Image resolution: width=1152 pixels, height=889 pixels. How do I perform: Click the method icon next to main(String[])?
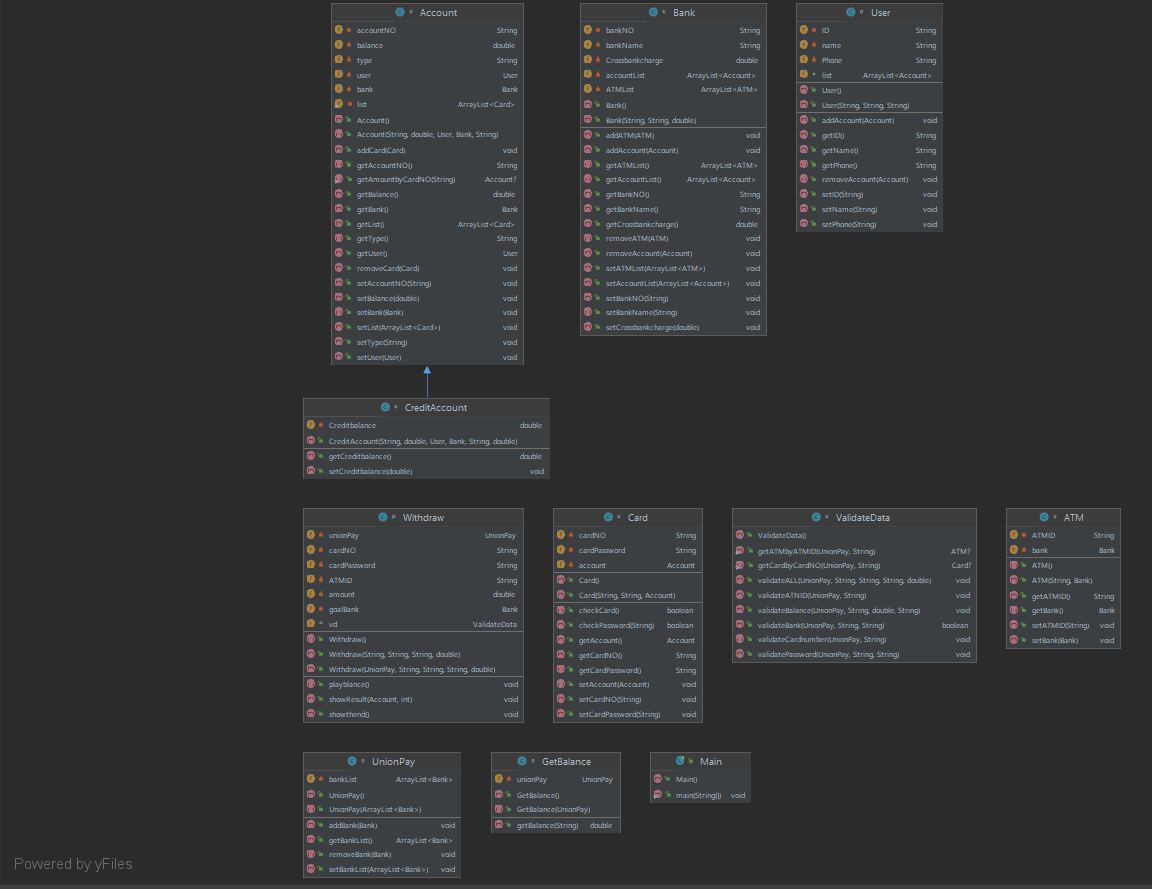[658, 795]
